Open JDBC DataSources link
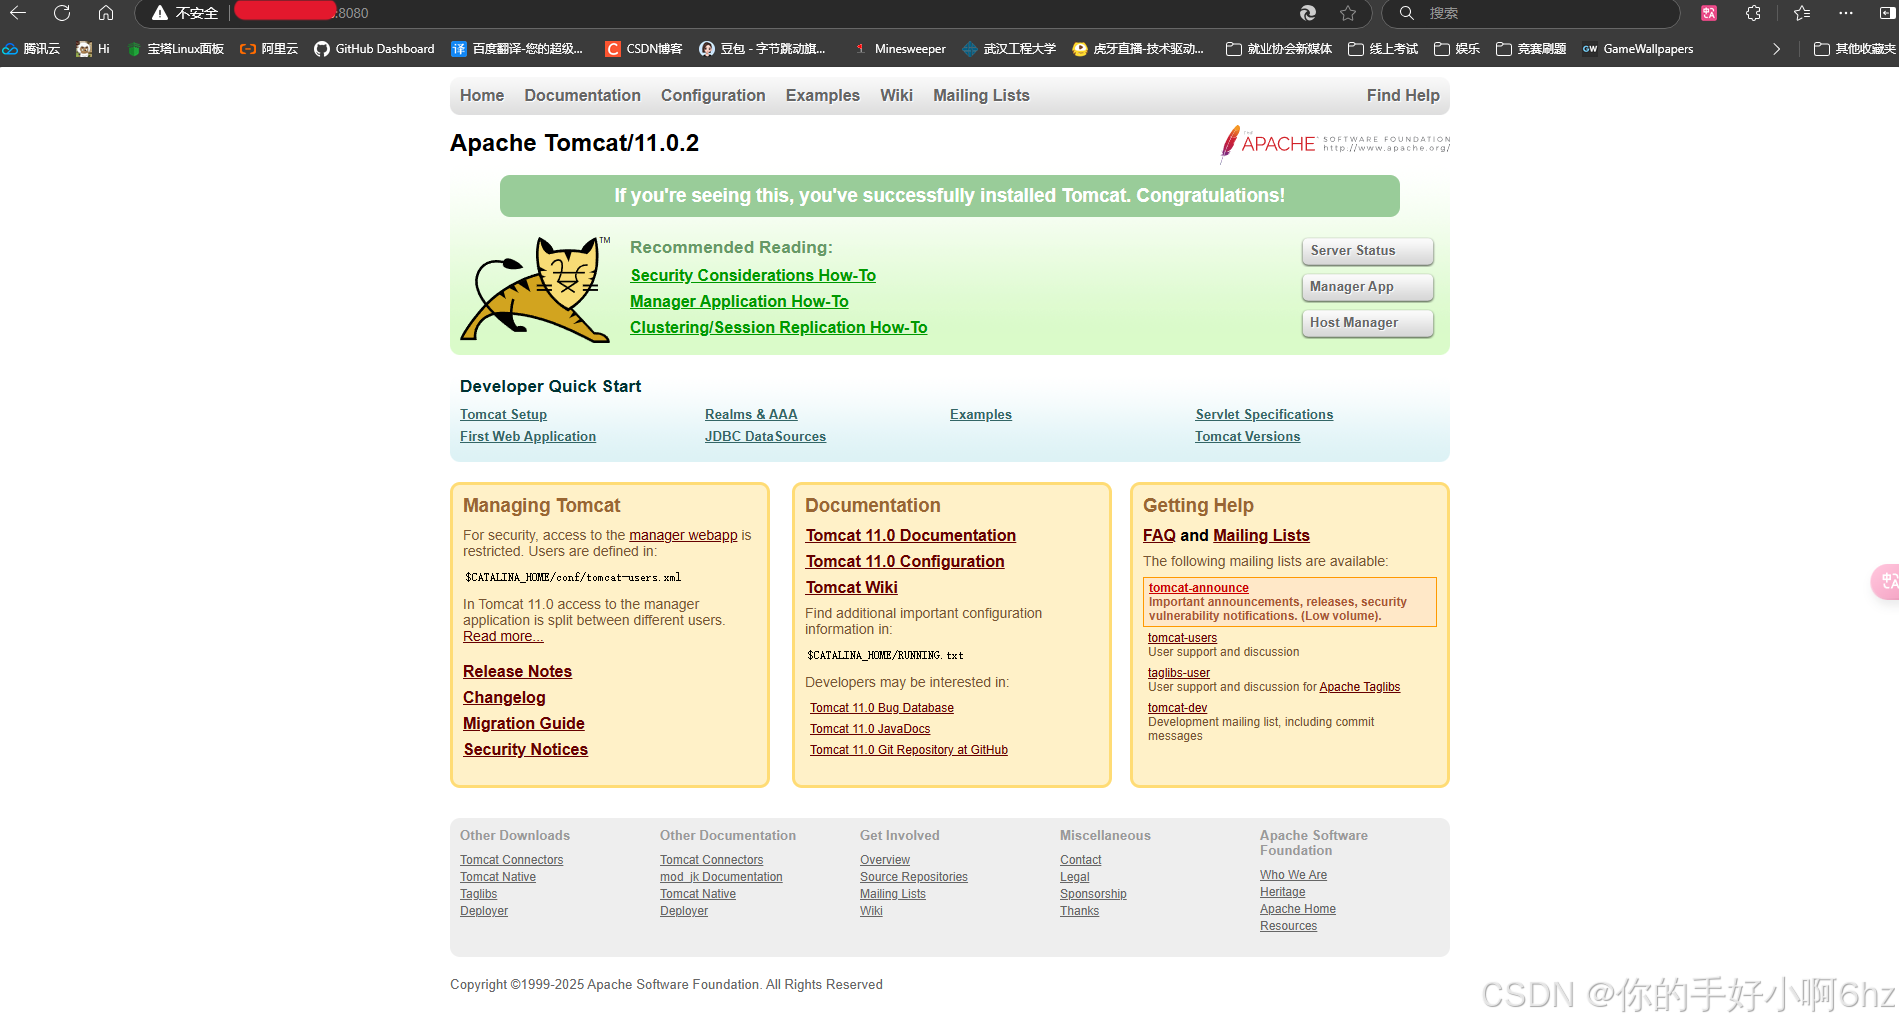The image size is (1899, 1027). tap(765, 436)
